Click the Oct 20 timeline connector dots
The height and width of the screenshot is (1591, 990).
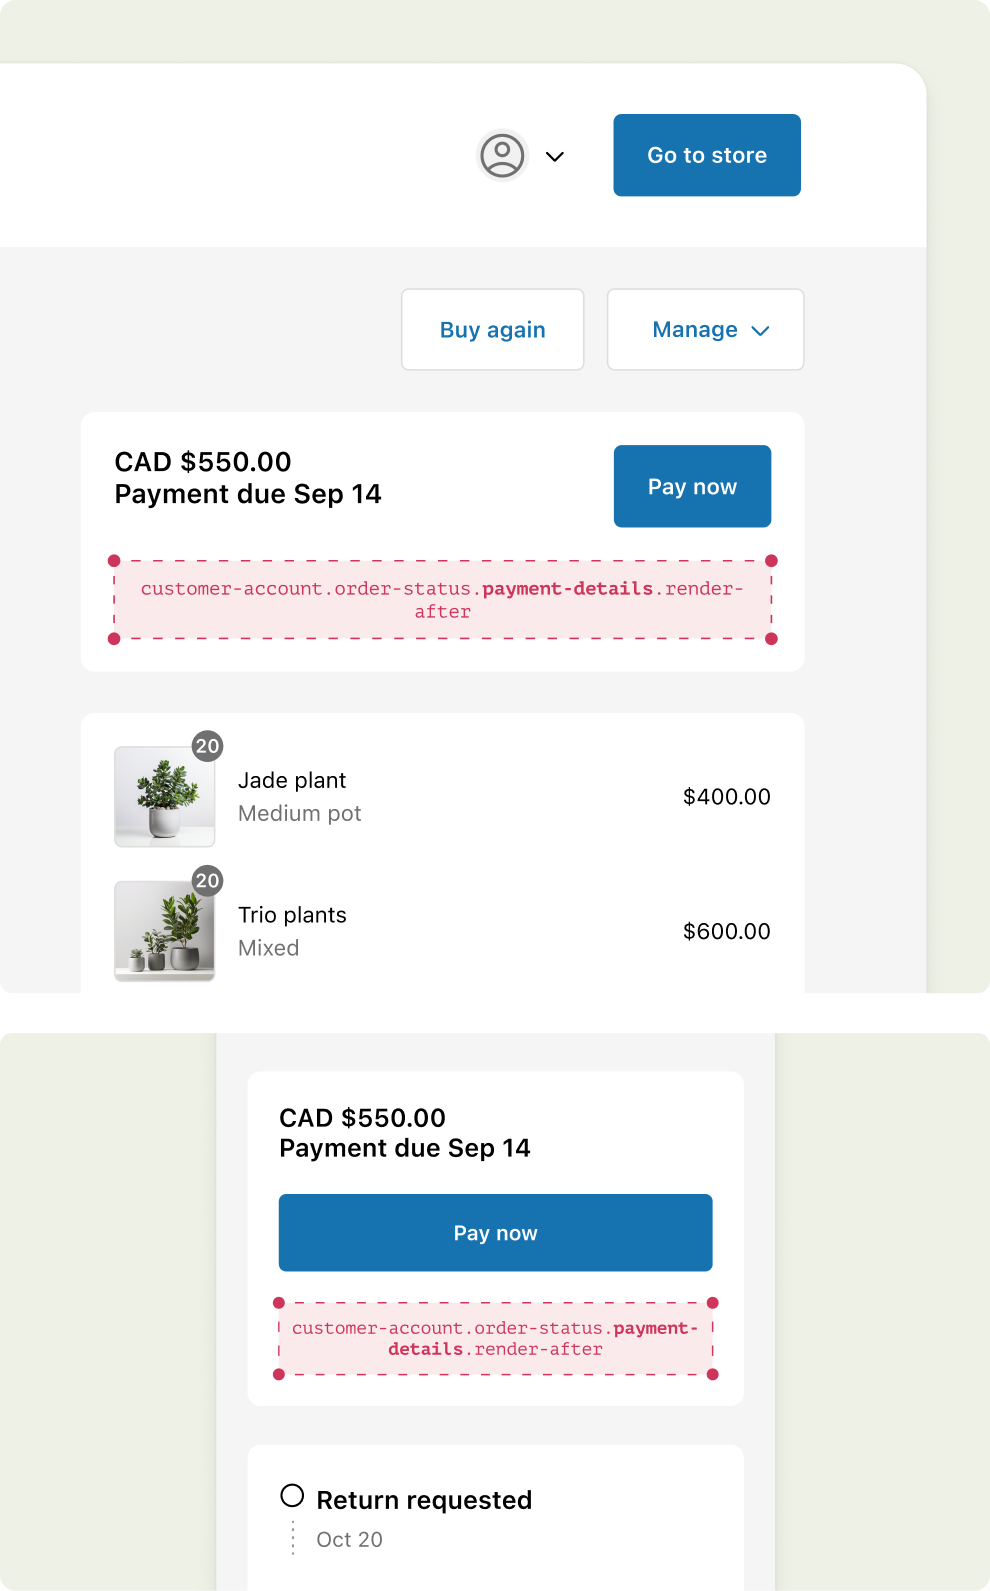(x=293, y=1537)
